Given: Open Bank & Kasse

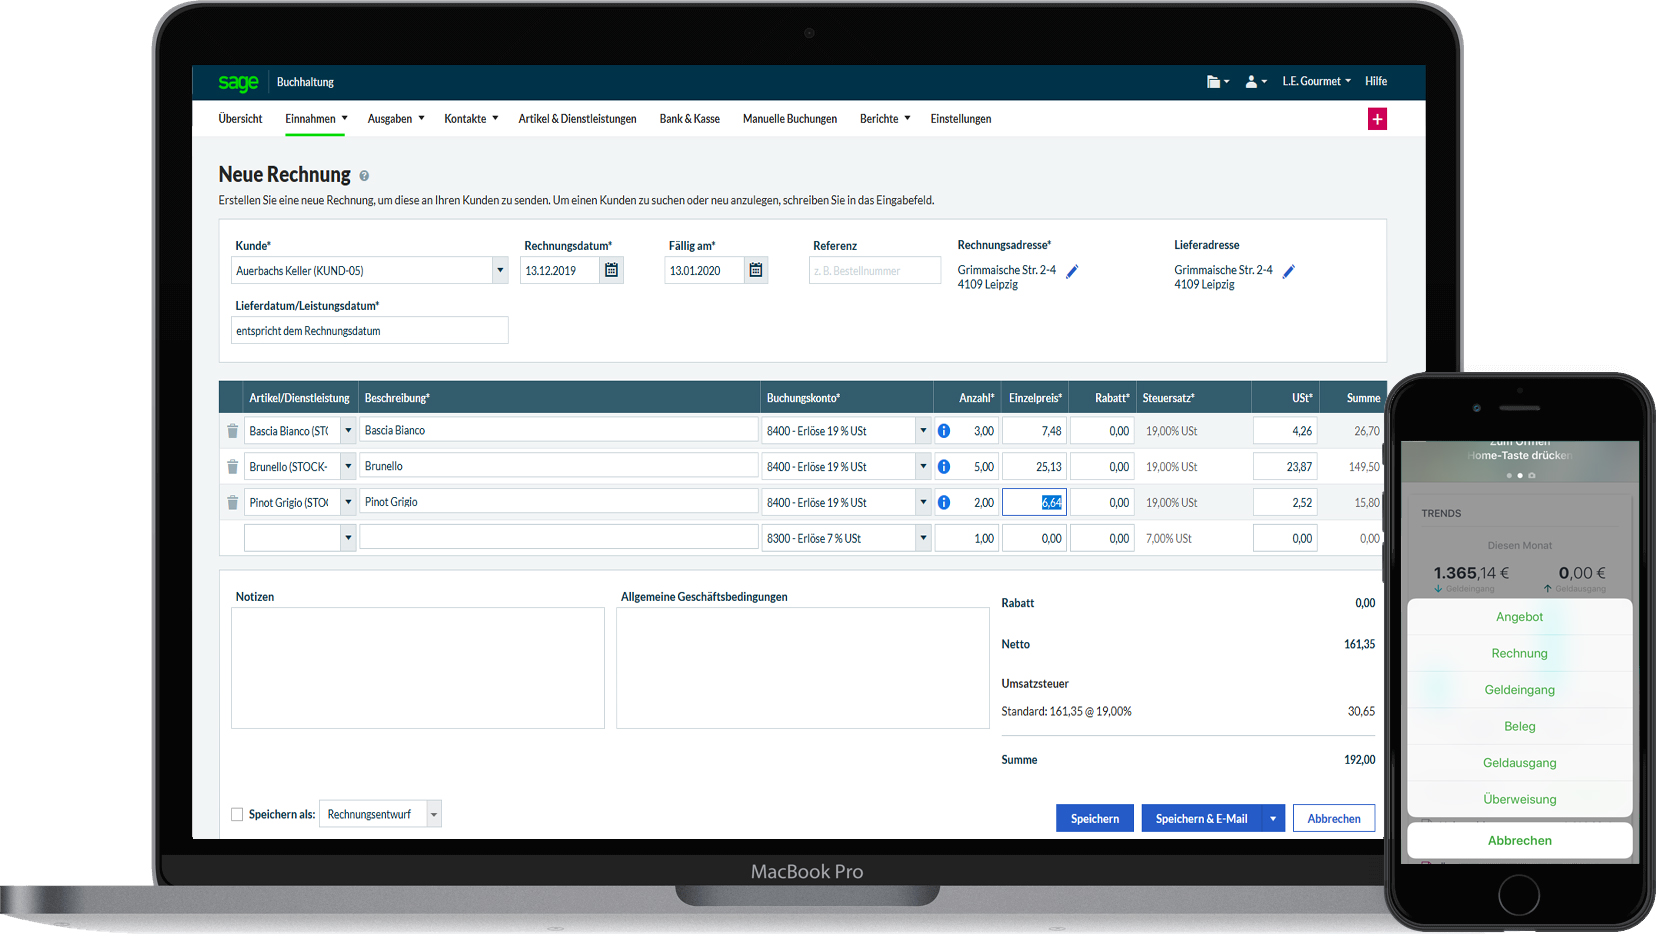Looking at the screenshot, I should click(689, 119).
